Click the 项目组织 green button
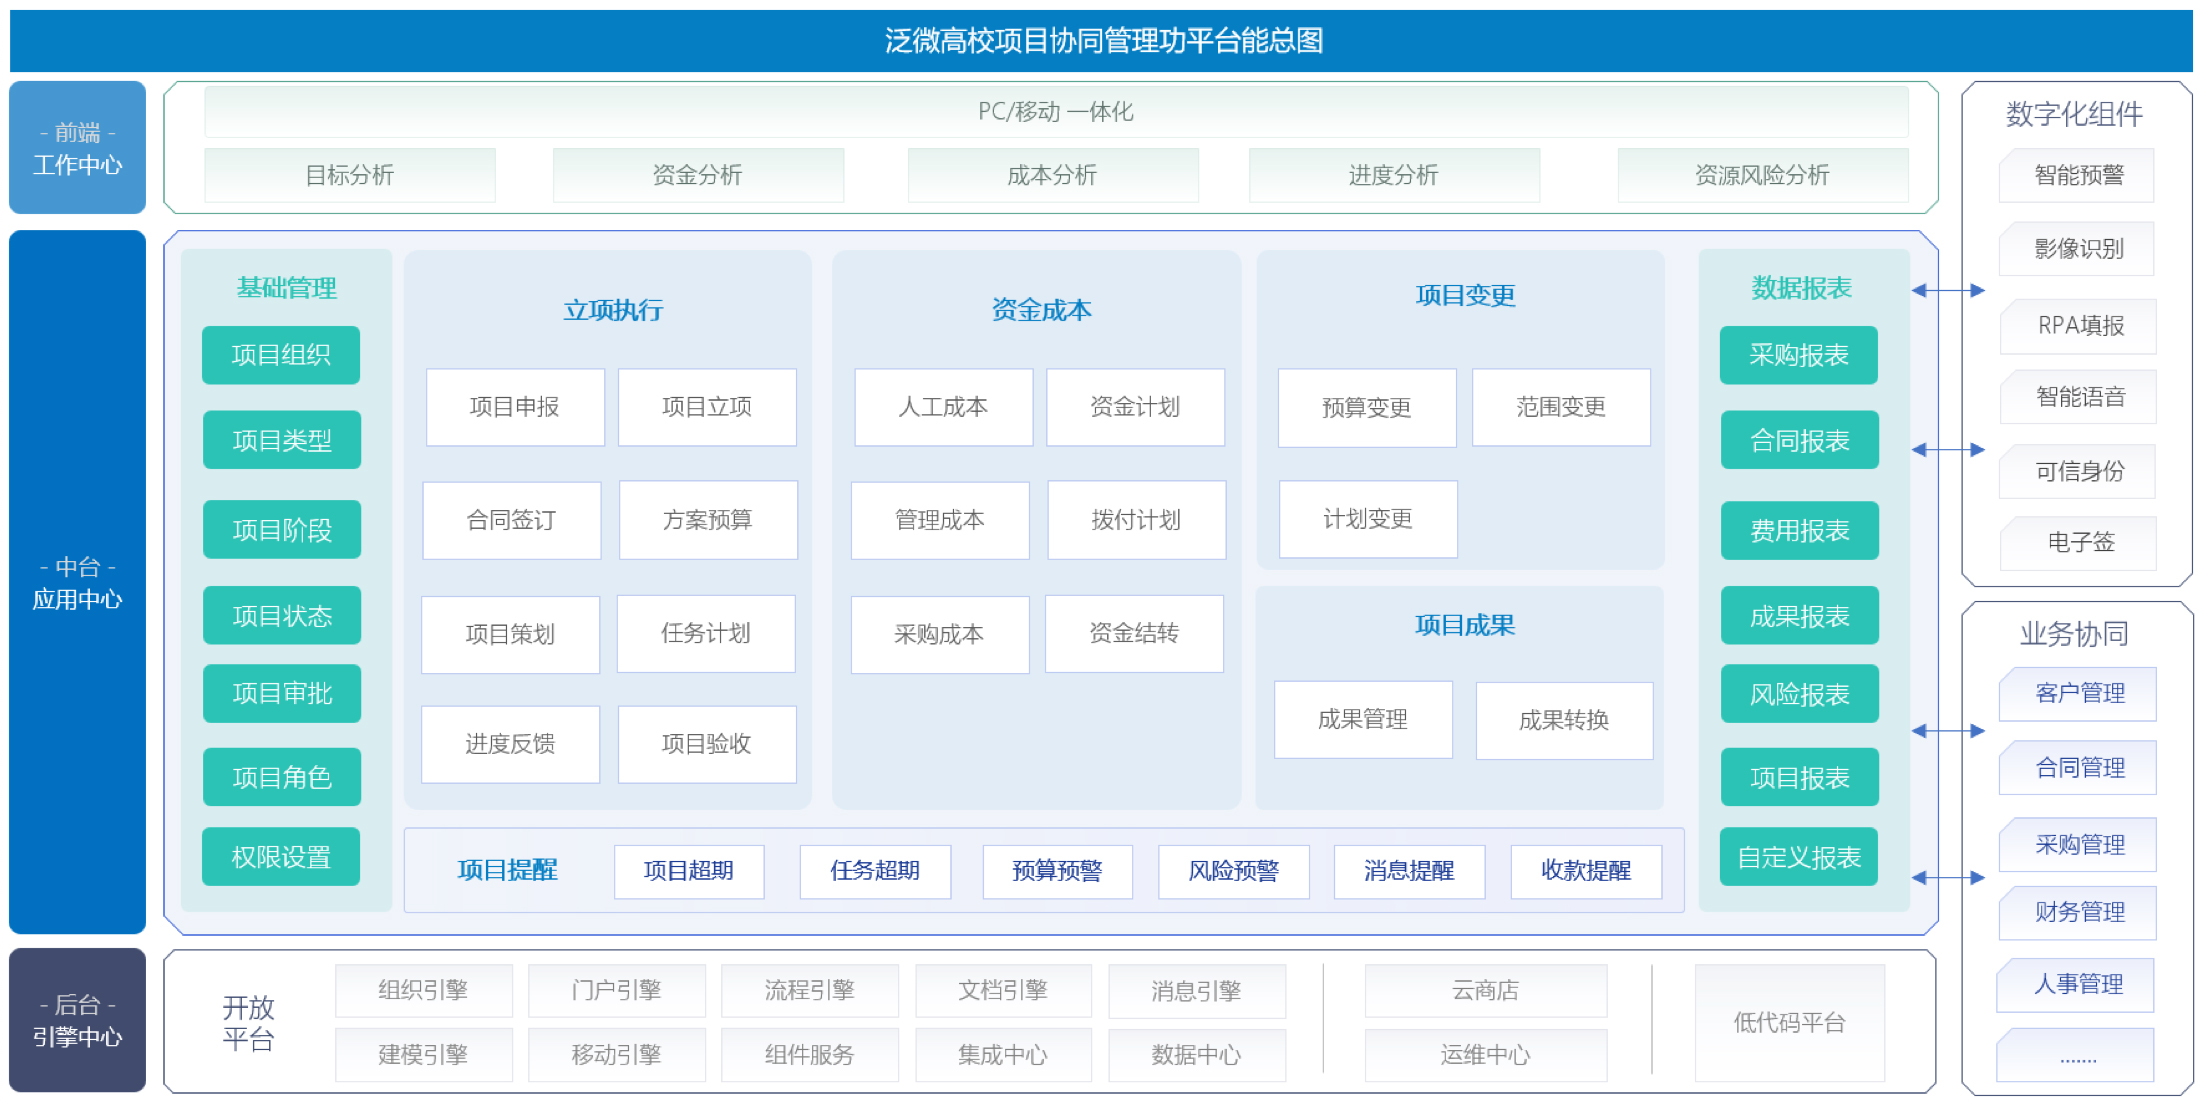Image resolution: width=2200 pixels, height=1101 pixels. [280, 355]
